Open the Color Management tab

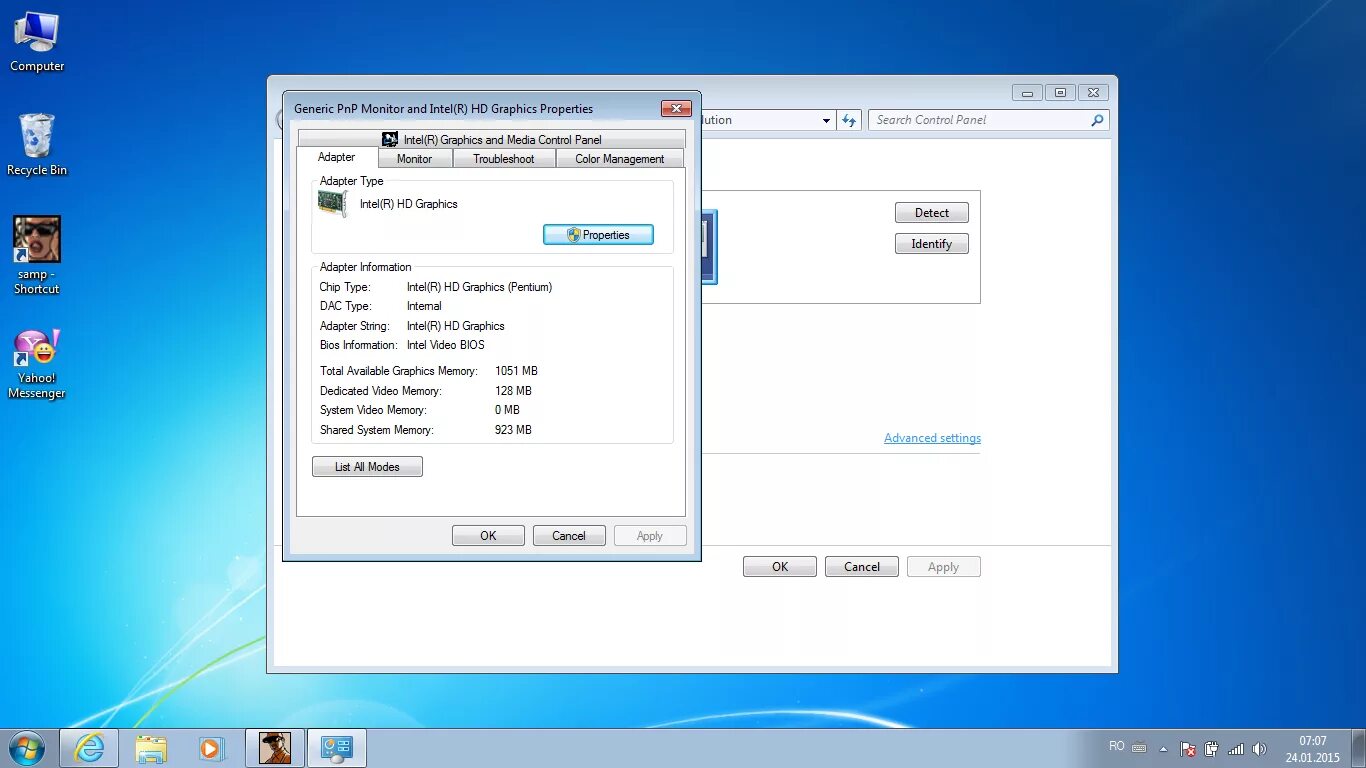620,159
